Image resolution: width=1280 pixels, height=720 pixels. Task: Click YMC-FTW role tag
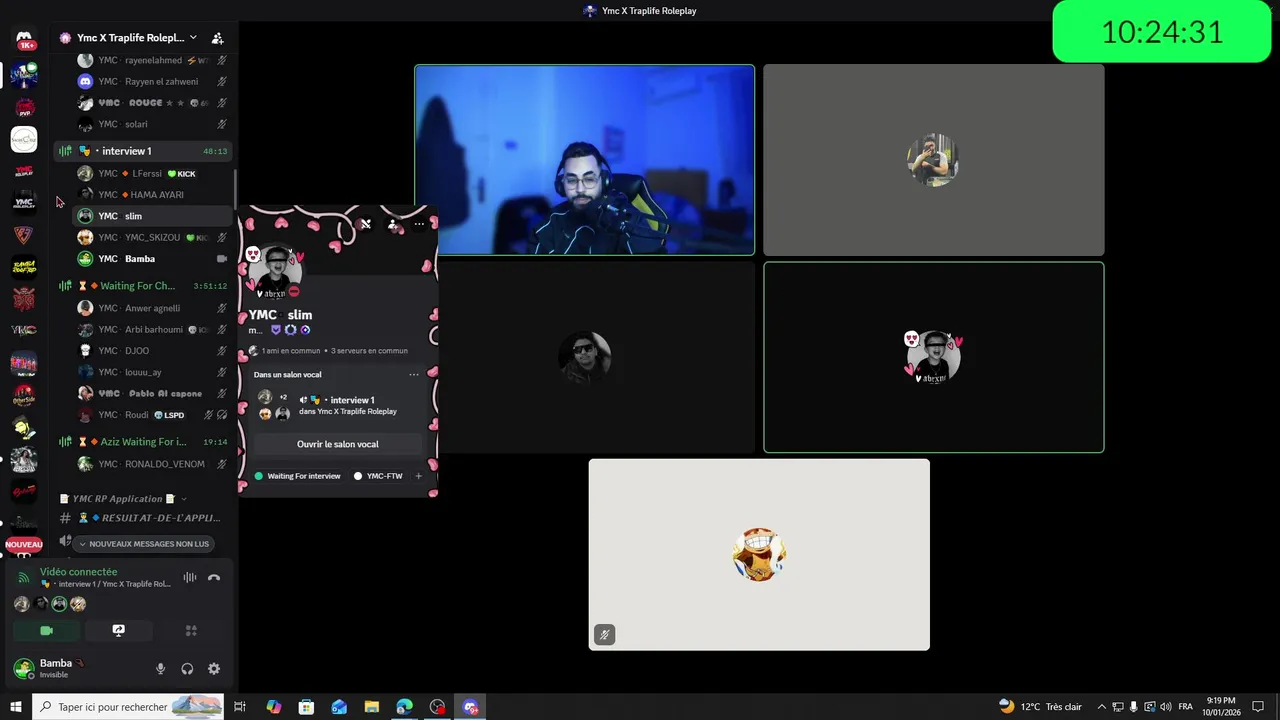379,476
